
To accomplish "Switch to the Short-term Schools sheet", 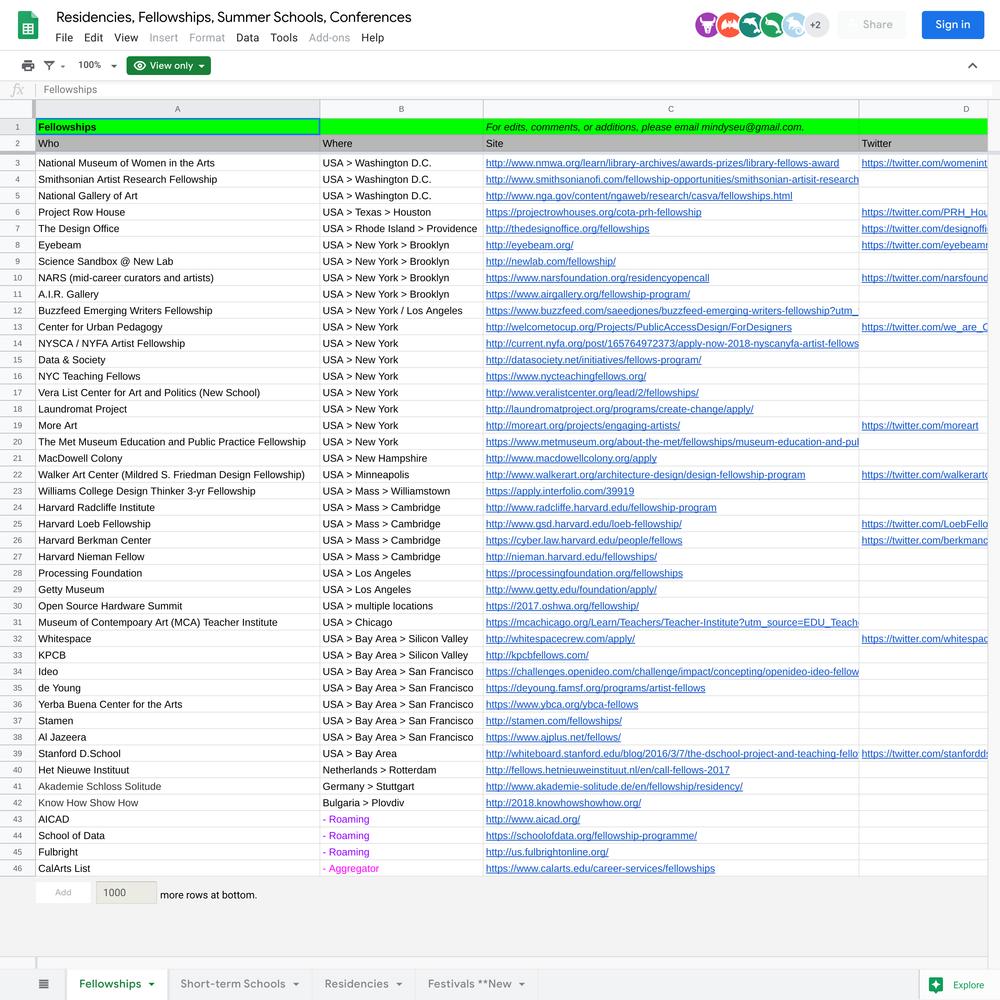I will tap(233, 984).
